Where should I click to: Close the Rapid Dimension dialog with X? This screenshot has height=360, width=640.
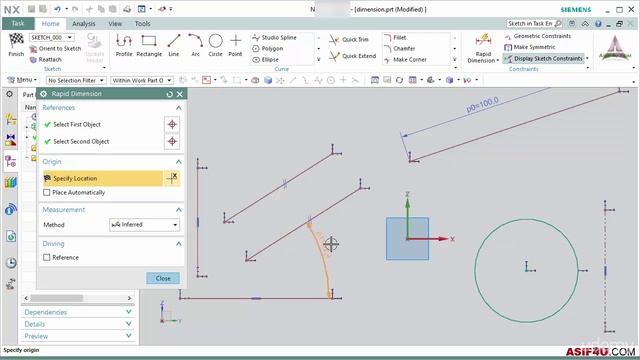point(180,94)
